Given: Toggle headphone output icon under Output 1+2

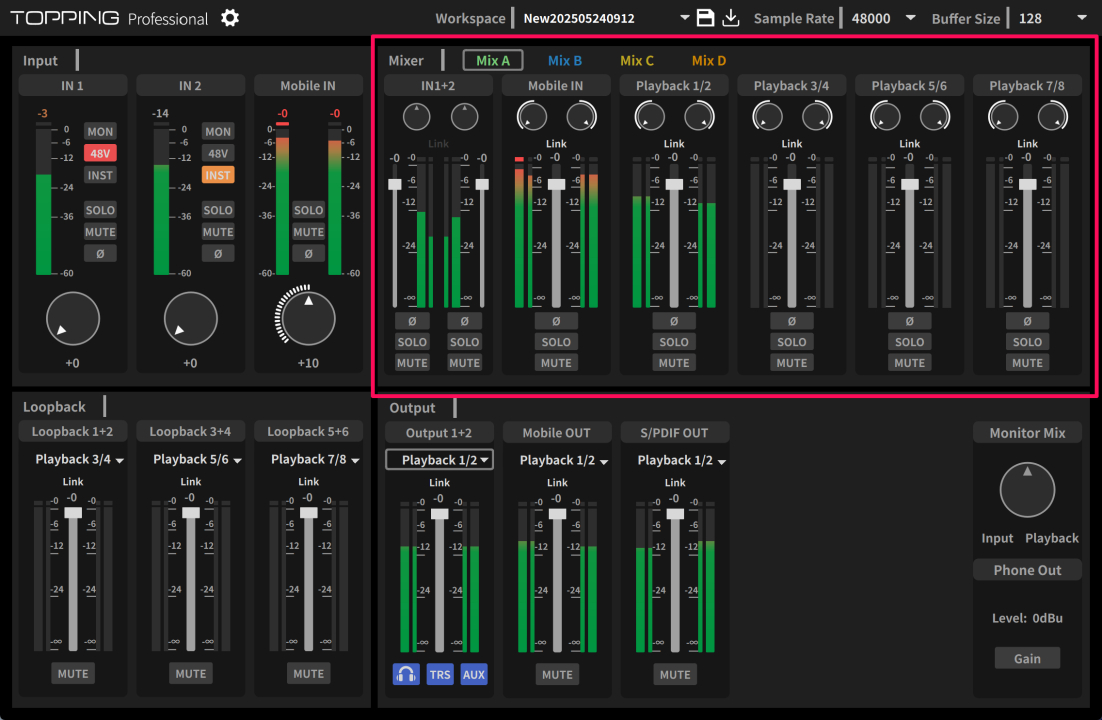Looking at the screenshot, I should tap(406, 674).
